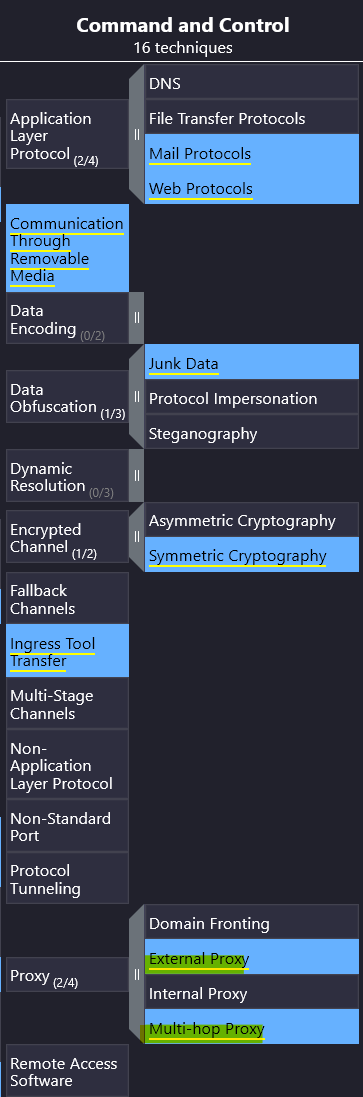Collapse the Proxy sub-techniques handle

(x=136, y=974)
